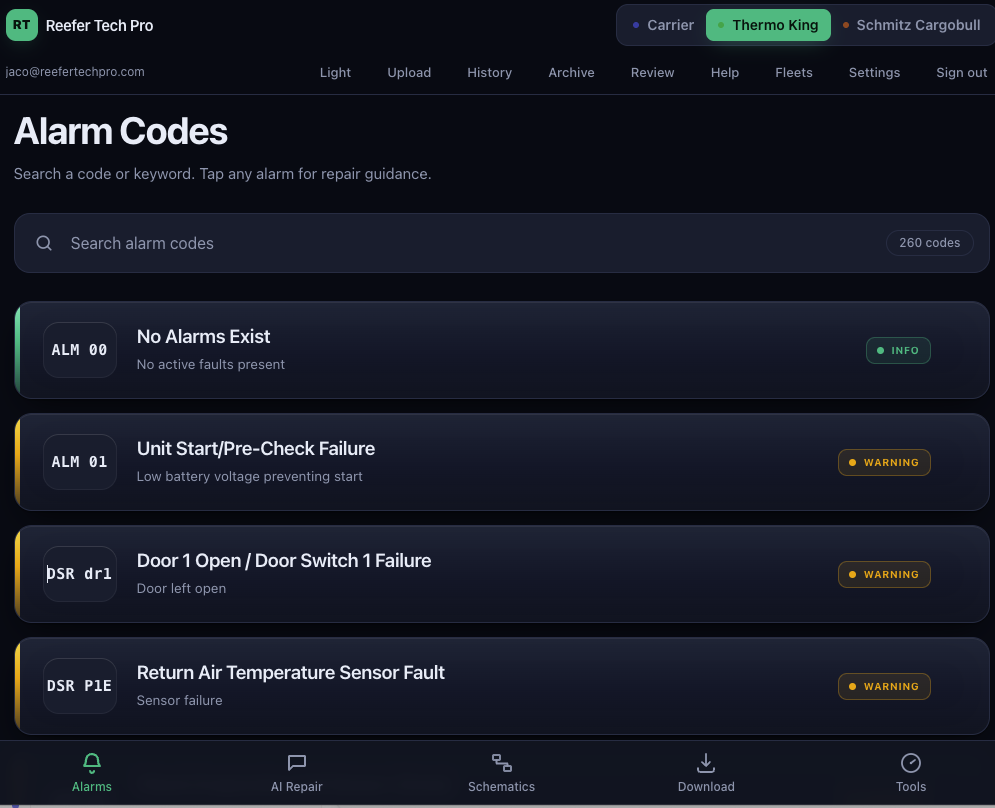
Task: Click the Sign out link
Action: pyautogui.click(x=961, y=72)
